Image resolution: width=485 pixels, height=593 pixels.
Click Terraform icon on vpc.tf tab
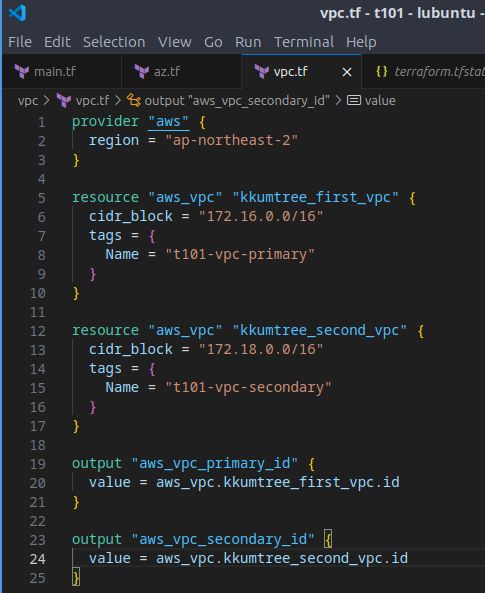261,71
